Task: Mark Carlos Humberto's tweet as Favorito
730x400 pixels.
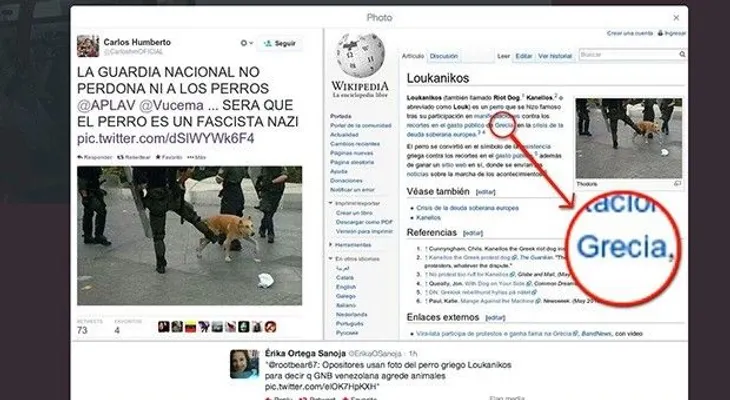Action: [x=169, y=157]
